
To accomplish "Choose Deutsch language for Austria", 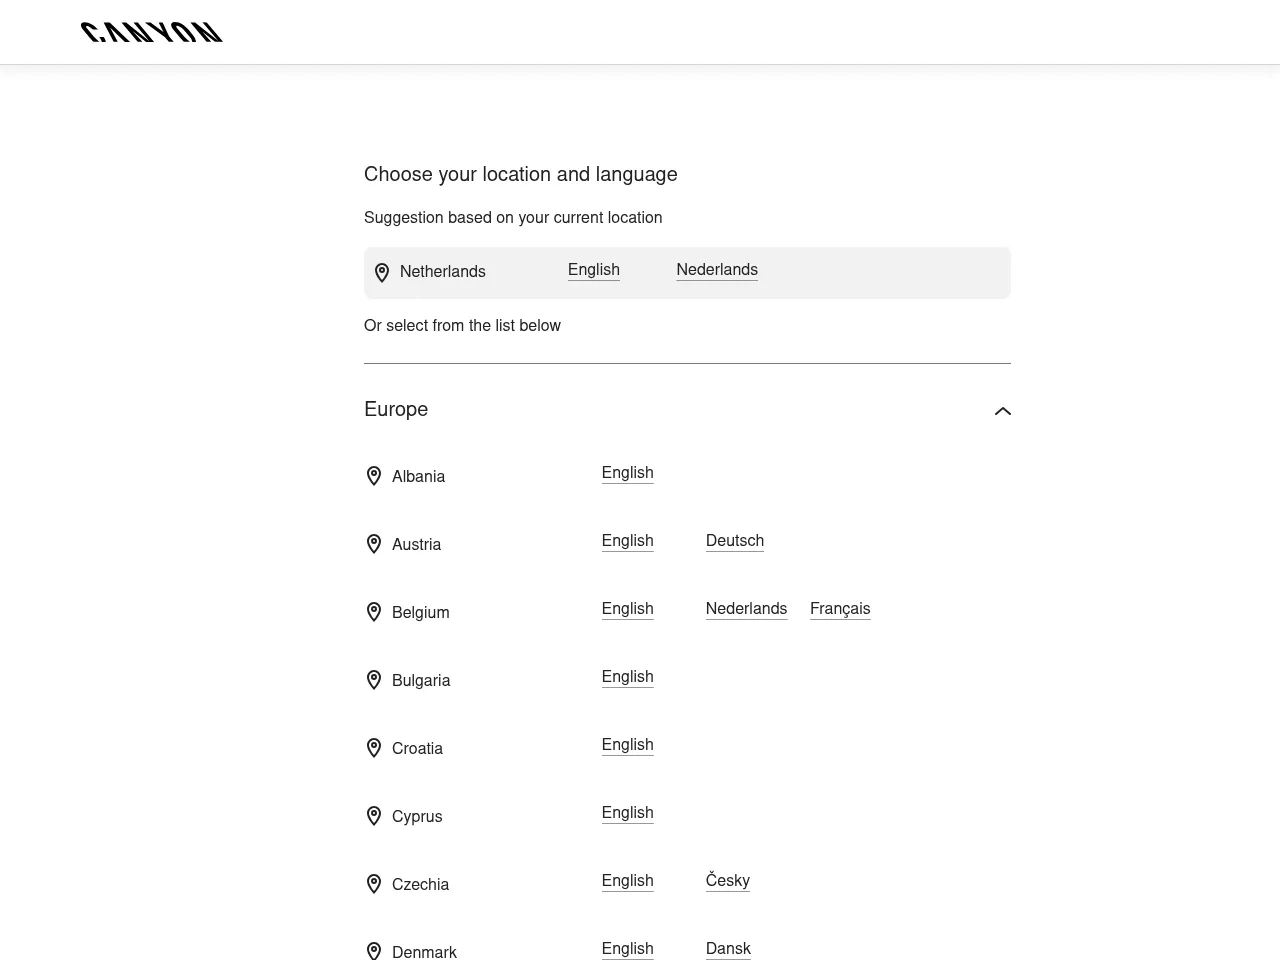I will tap(734, 541).
